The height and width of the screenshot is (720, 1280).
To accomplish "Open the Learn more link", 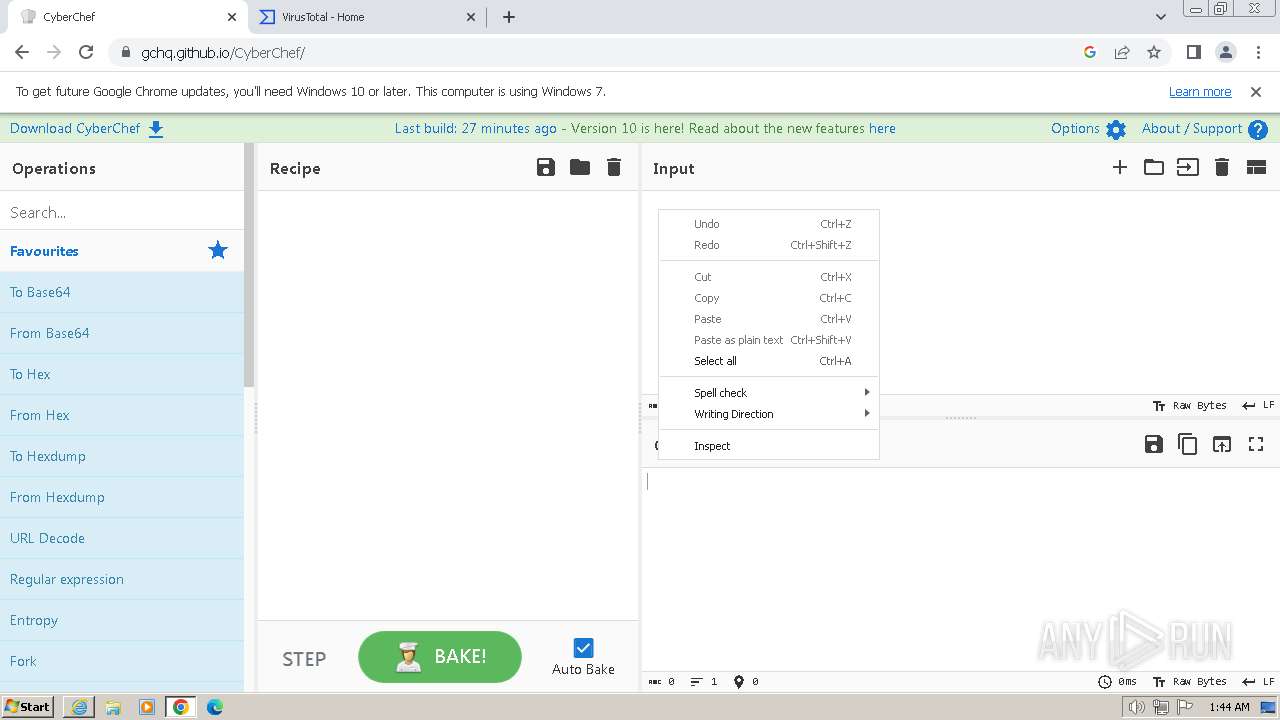I will click(x=1200, y=92).
